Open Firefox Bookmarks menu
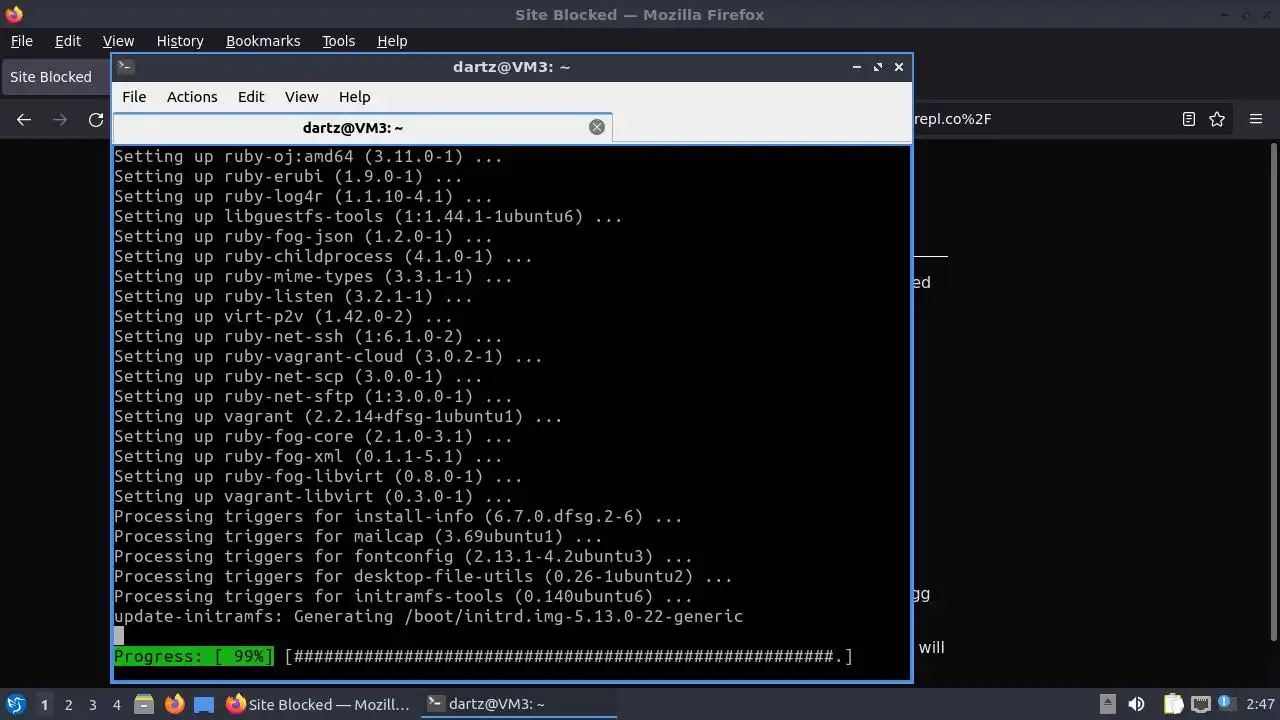Screen dimensions: 1280x720 263,41
